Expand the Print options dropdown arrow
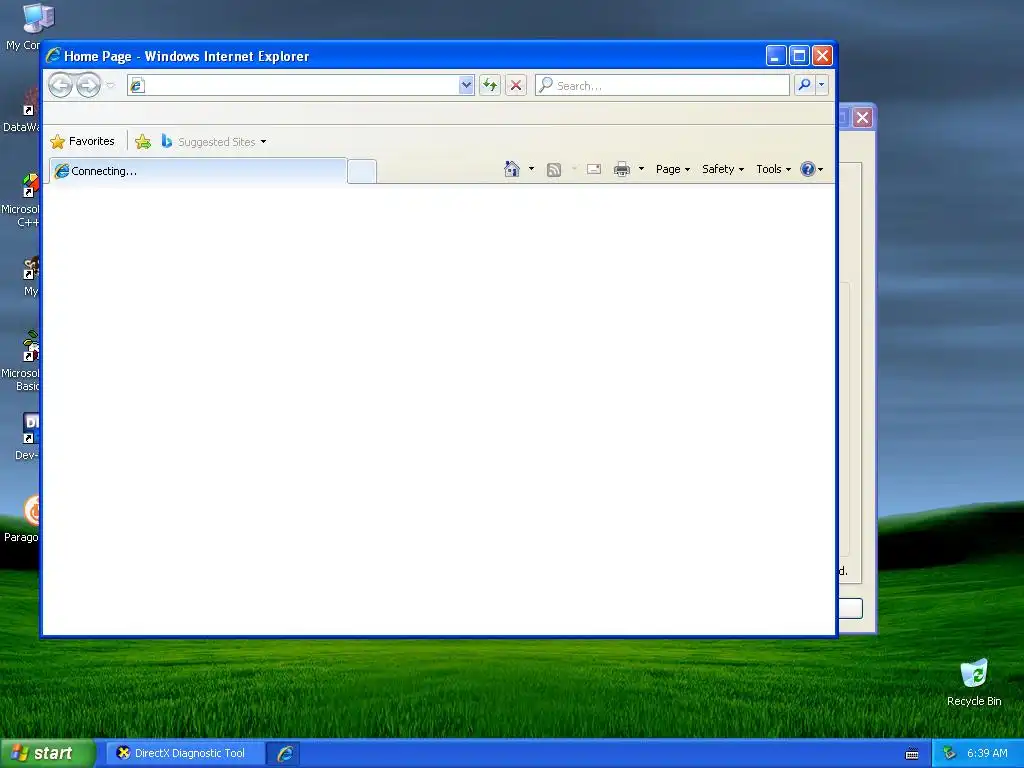The image size is (1024, 768). pos(641,169)
